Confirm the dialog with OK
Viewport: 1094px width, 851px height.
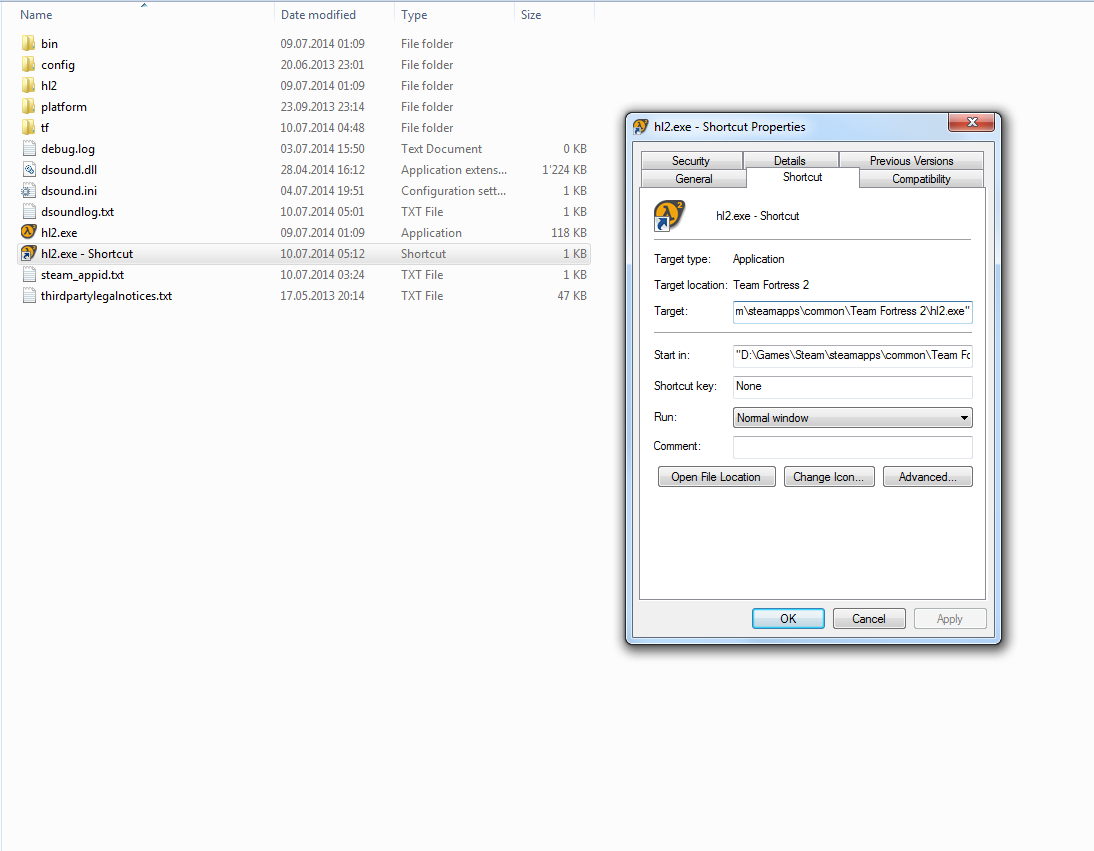788,618
